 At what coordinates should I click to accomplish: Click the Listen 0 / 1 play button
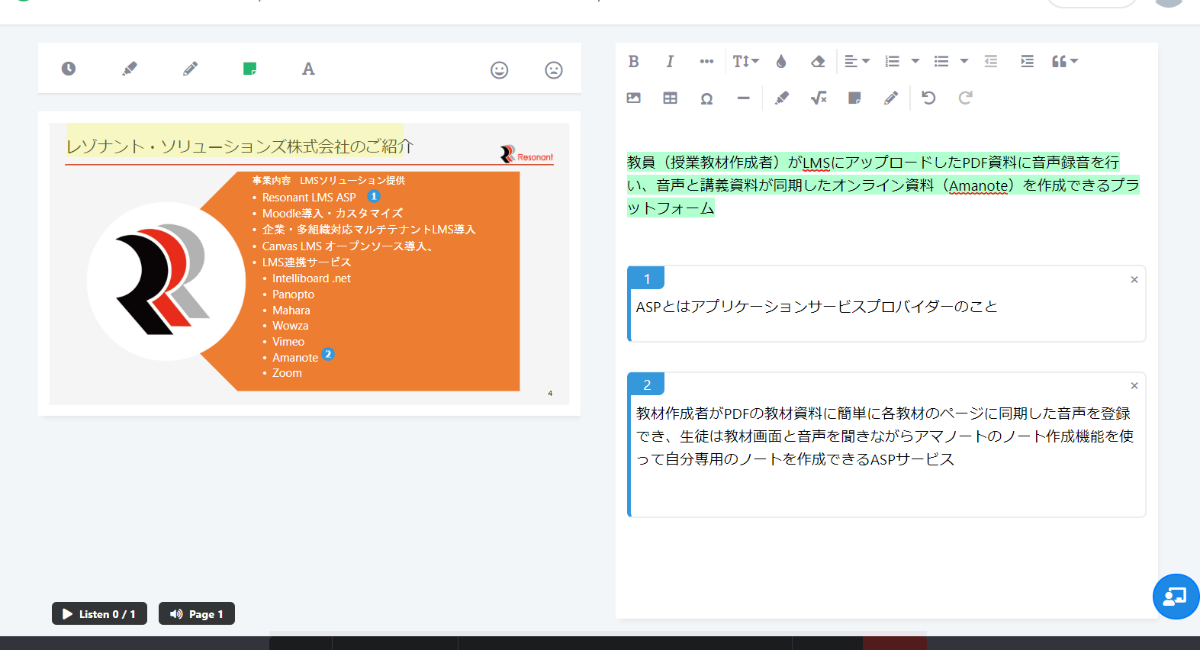100,614
